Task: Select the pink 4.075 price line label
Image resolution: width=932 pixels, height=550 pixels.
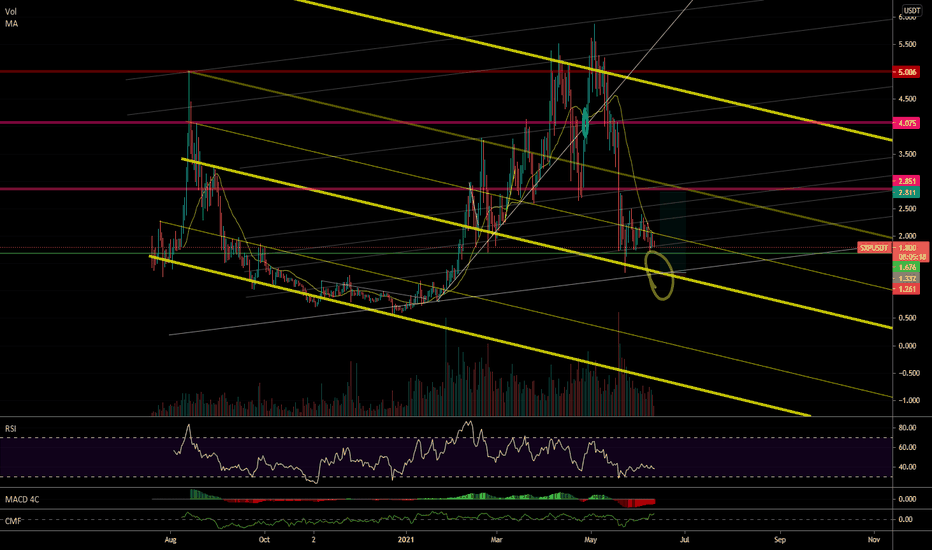Action: point(906,123)
